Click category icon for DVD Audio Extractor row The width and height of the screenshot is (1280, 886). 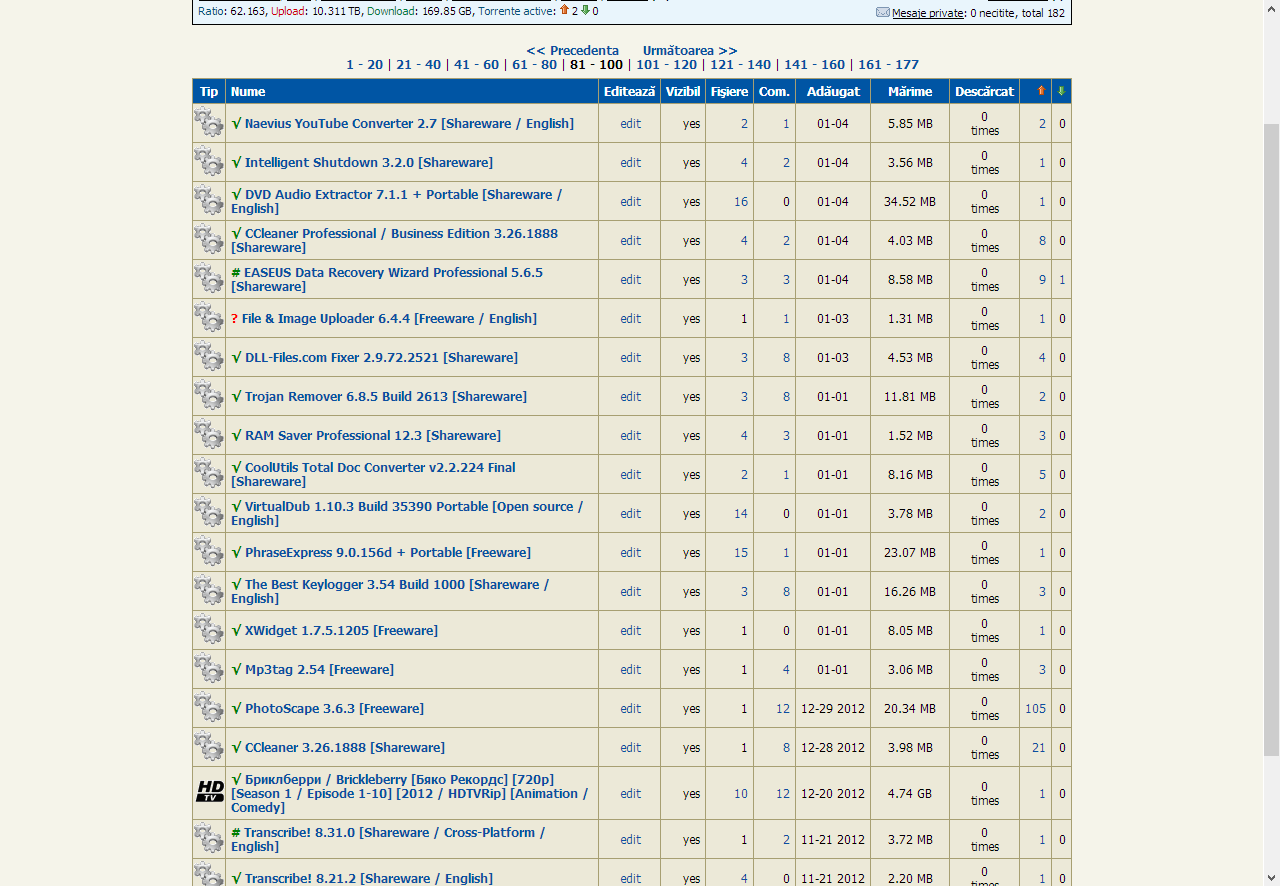(209, 201)
